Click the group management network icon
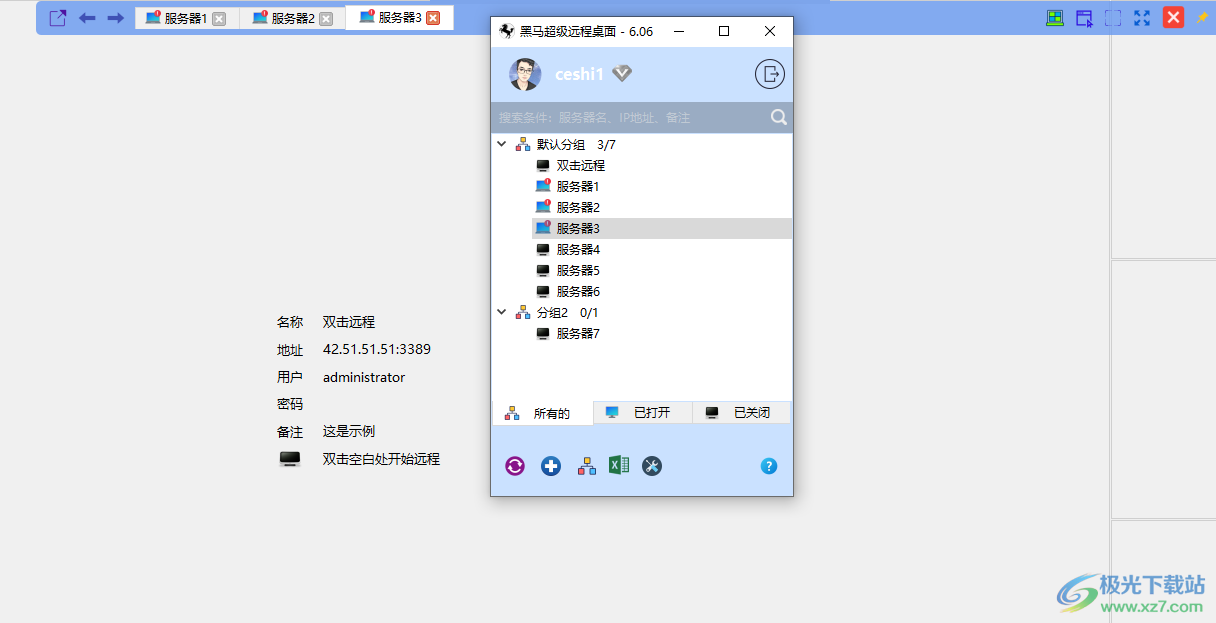Viewport: 1216px width, 623px height. [587, 466]
